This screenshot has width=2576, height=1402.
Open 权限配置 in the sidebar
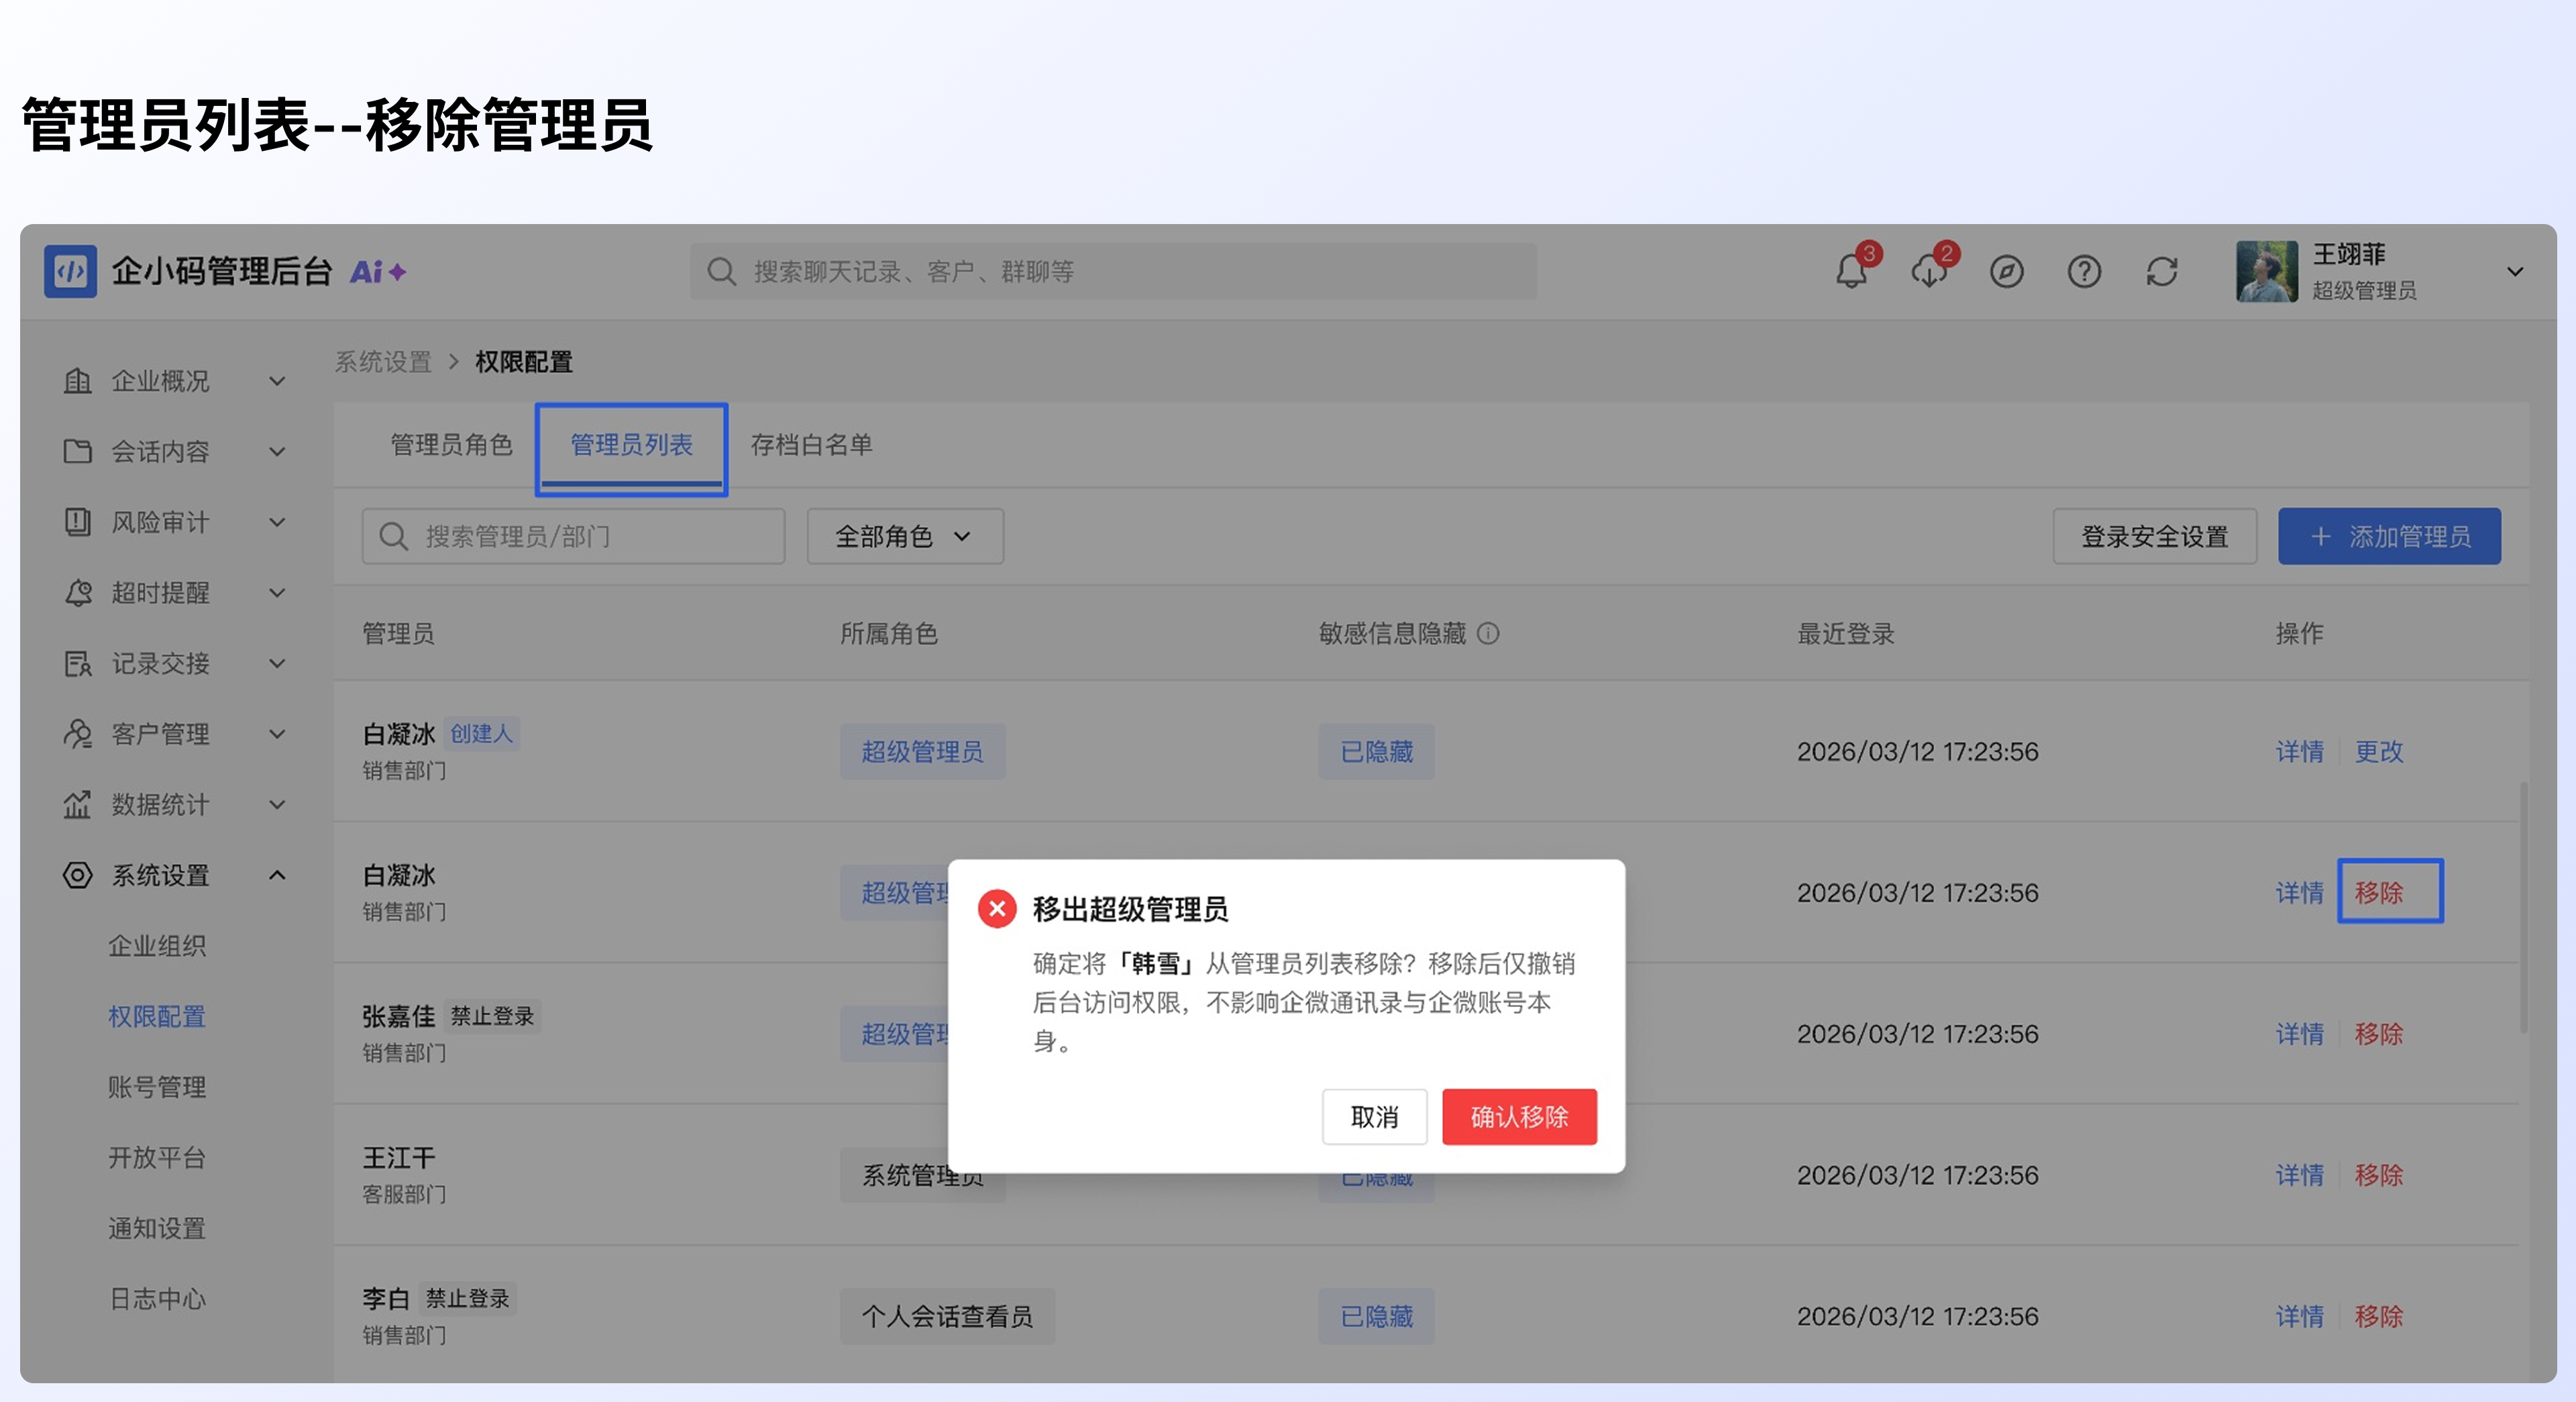pyautogui.click(x=157, y=1016)
